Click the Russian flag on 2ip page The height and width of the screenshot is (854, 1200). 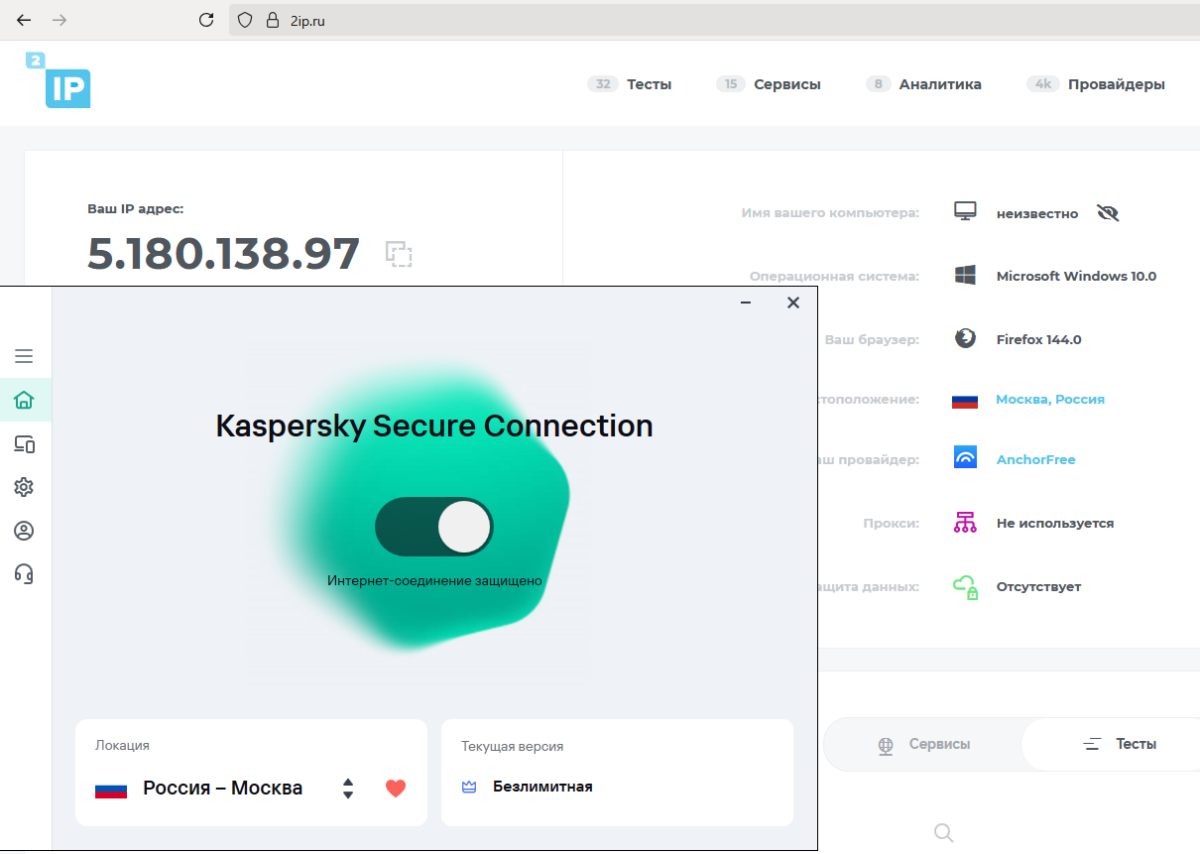[x=965, y=400]
